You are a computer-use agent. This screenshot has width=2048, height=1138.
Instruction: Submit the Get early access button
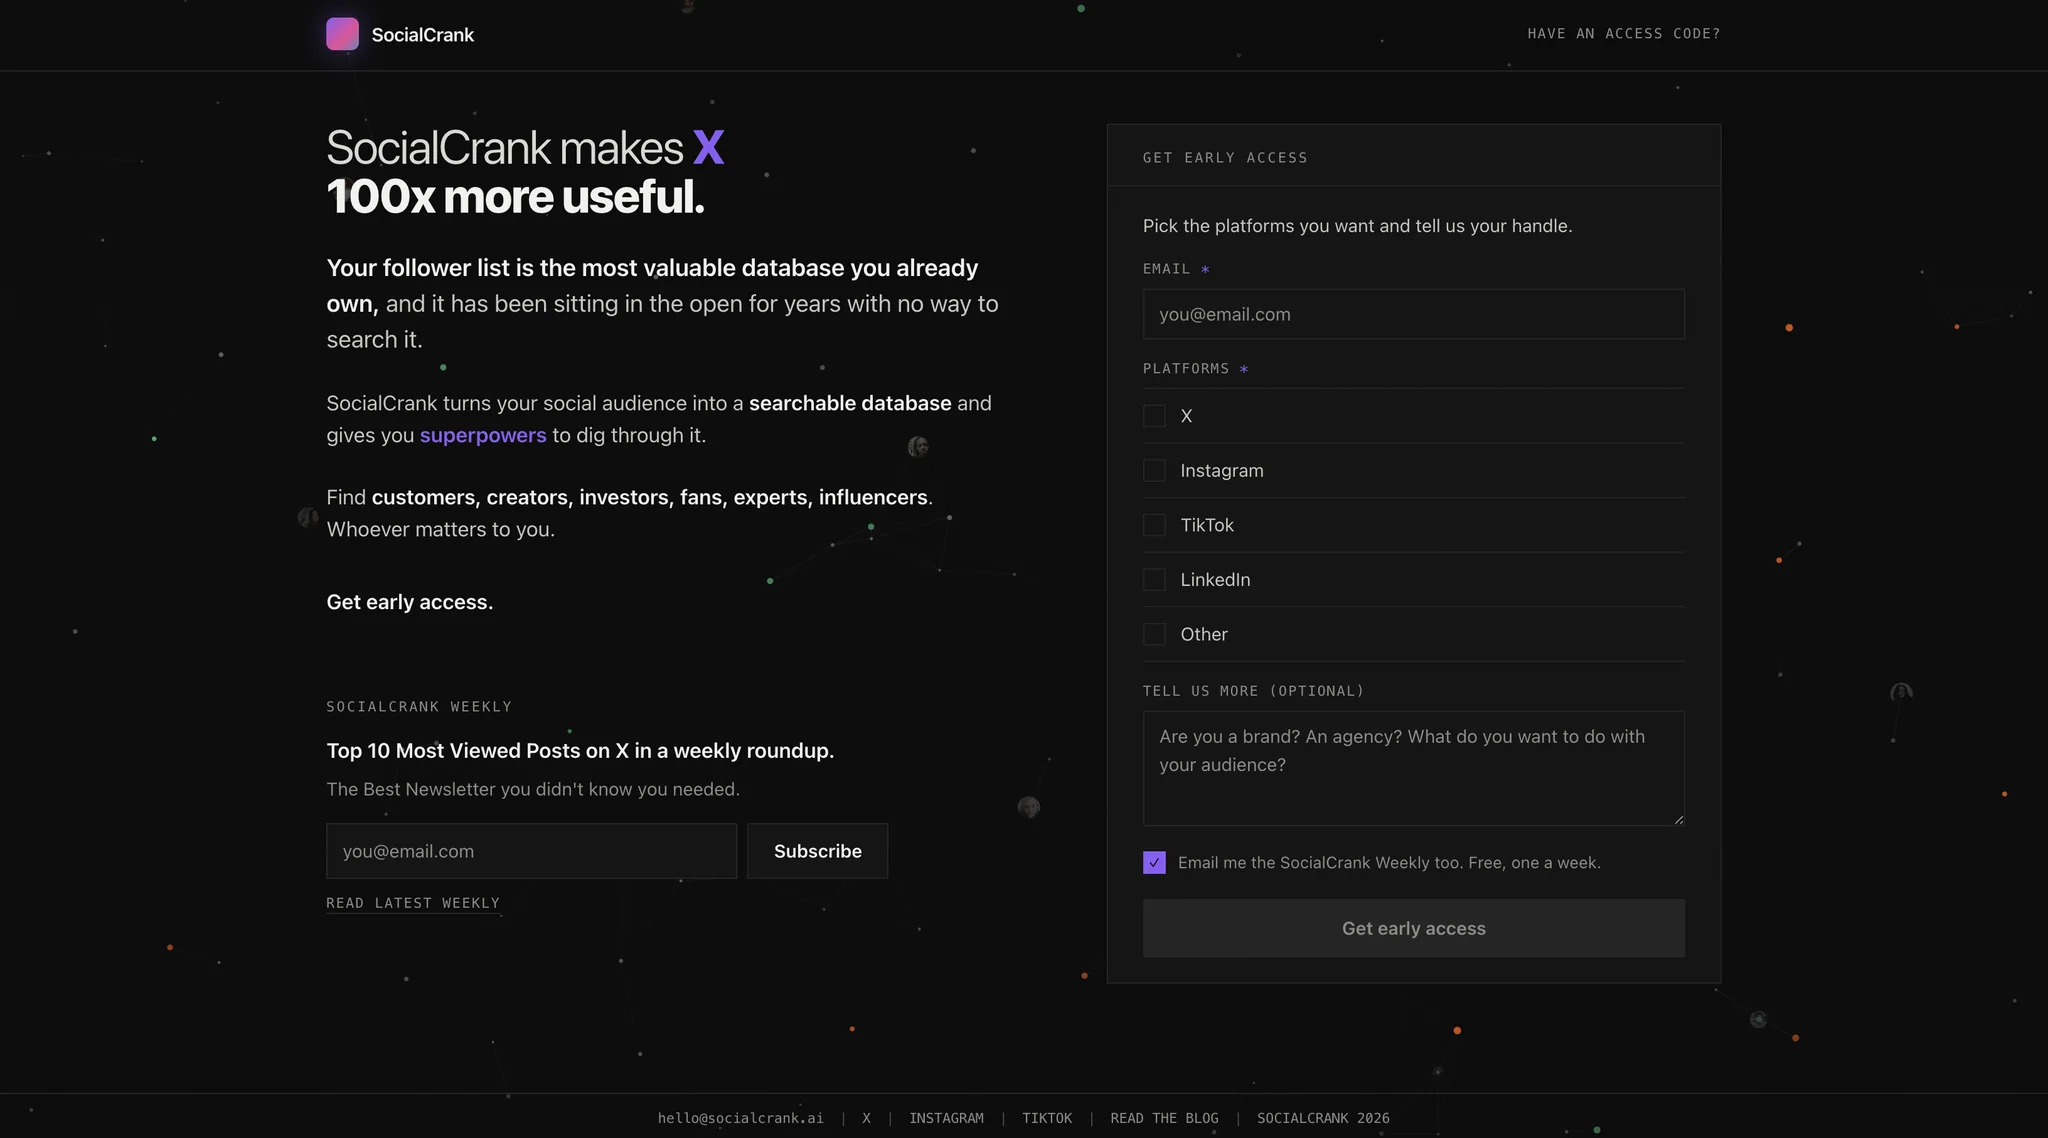1413,928
